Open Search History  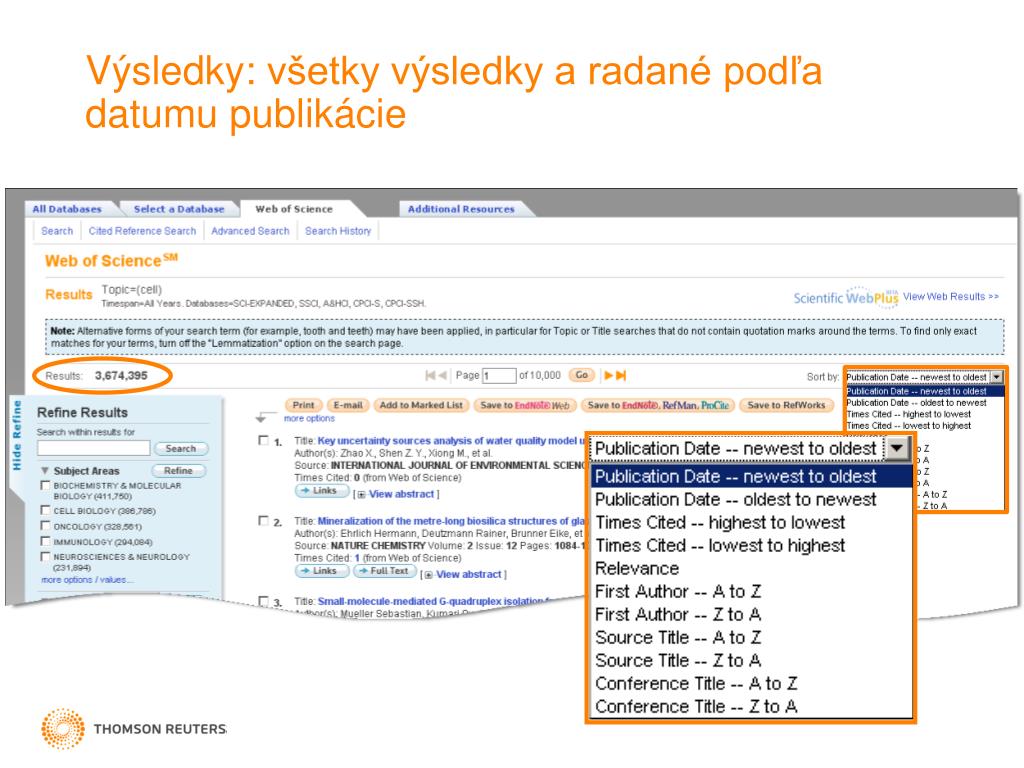coord(338,231)
